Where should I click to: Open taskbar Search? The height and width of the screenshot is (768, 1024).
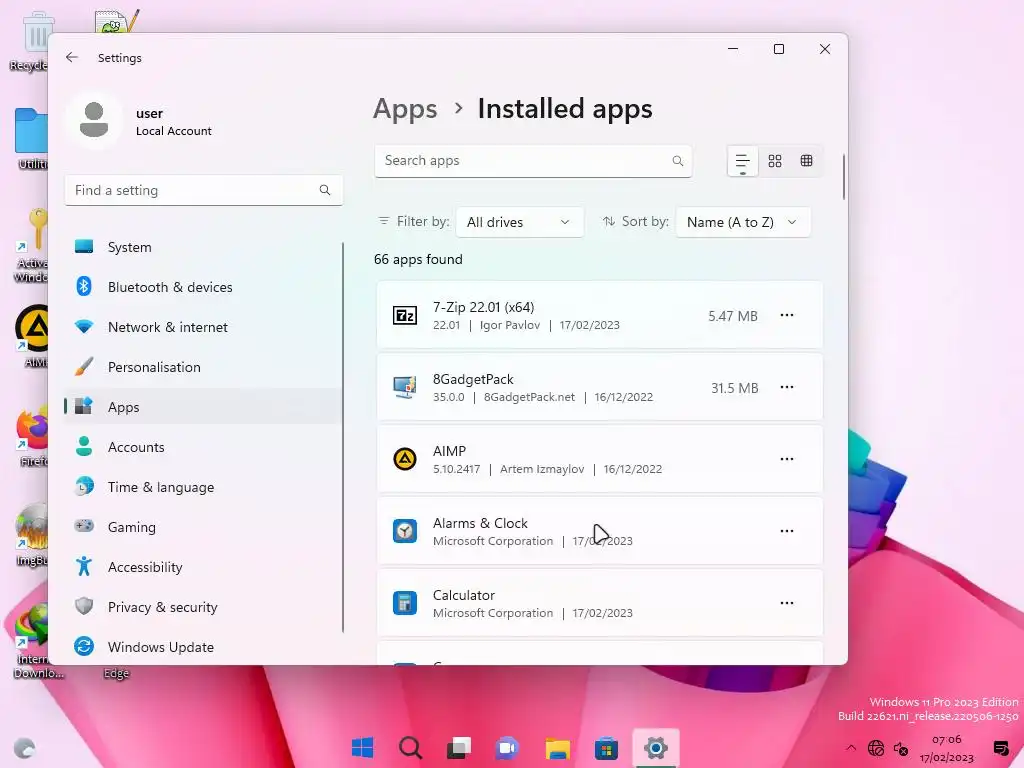tap(411, 747)
